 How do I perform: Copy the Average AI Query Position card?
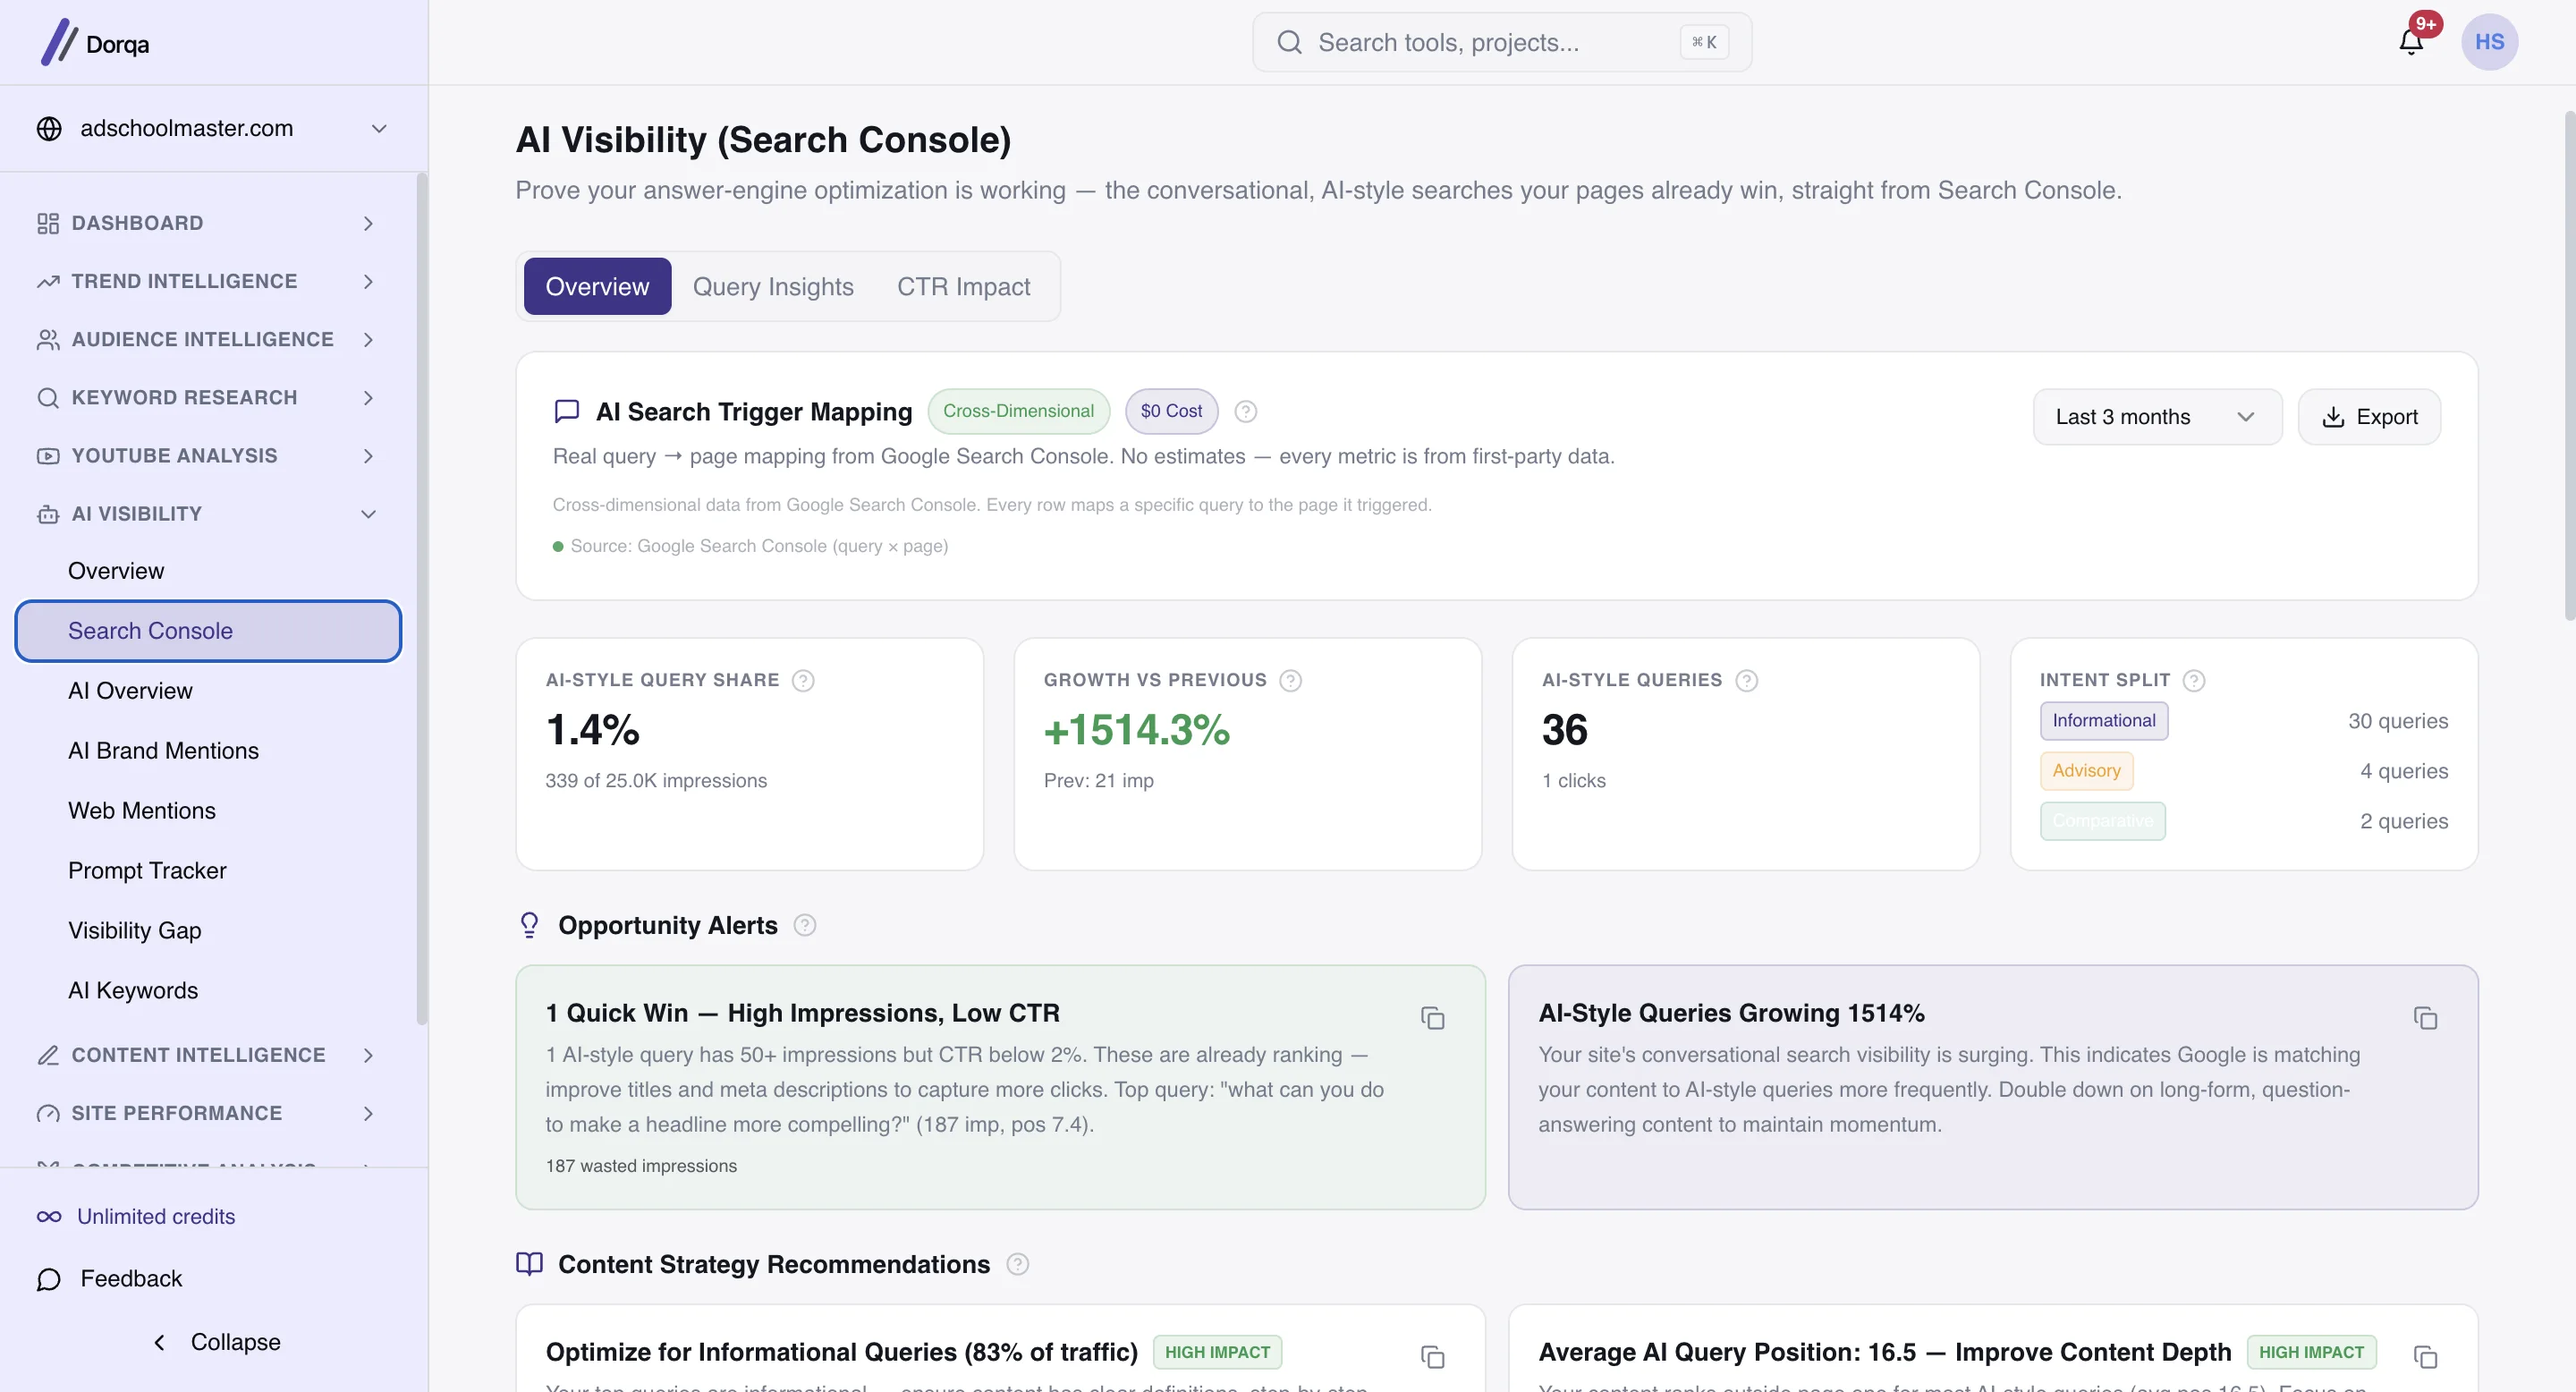click(2425, 1357)
